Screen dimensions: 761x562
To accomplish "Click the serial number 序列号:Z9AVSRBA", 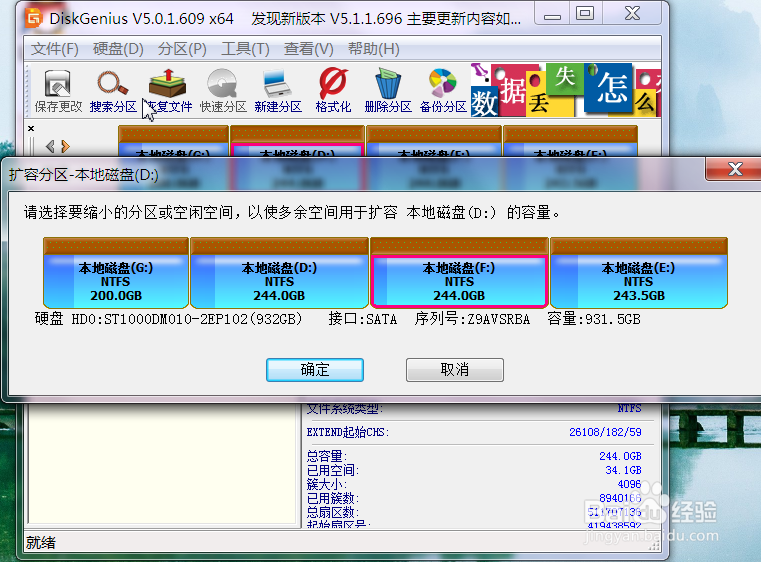I will click(x=472, y=319).
